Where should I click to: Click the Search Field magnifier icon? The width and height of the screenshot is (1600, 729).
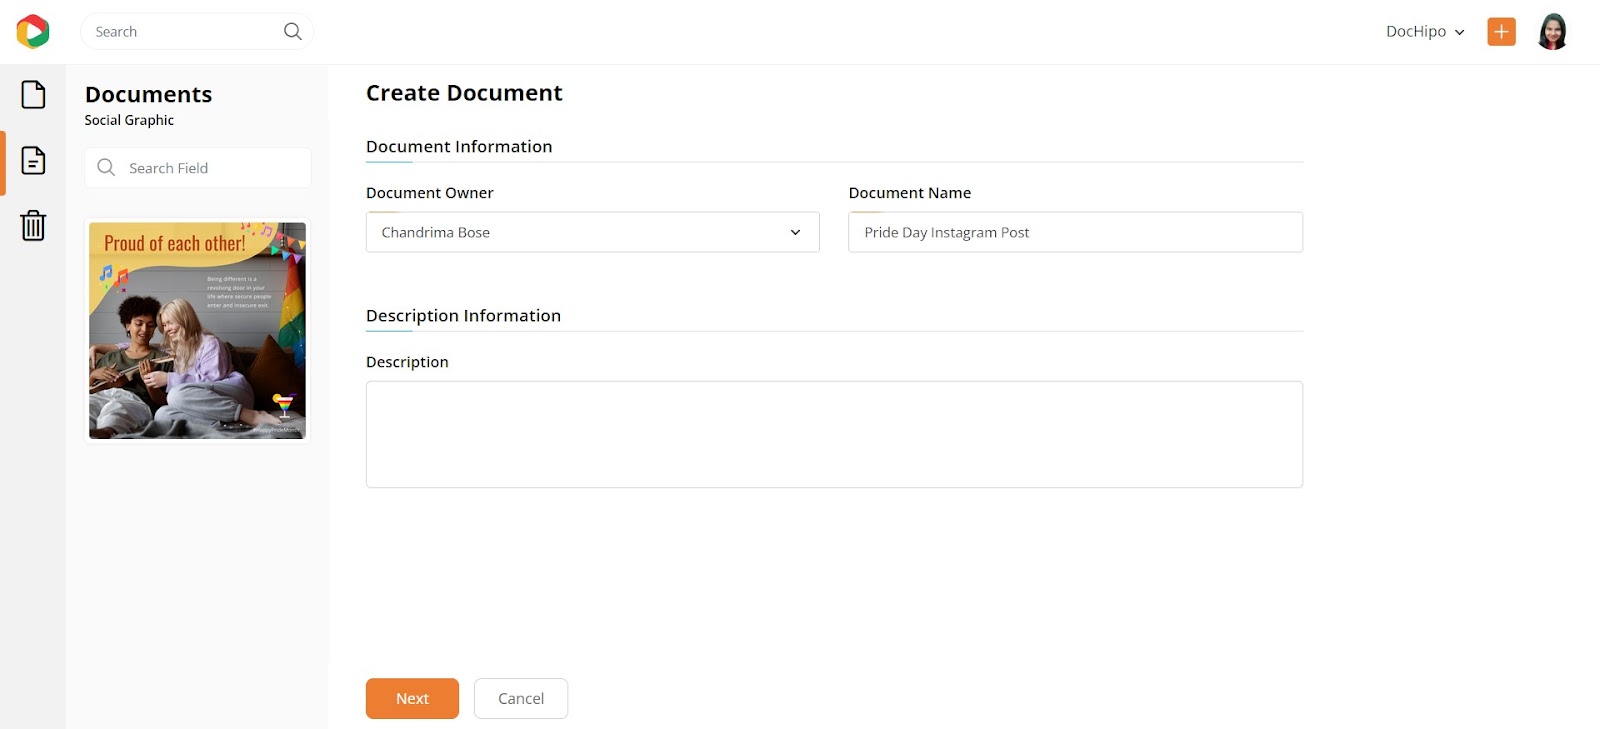coord(106,167)
